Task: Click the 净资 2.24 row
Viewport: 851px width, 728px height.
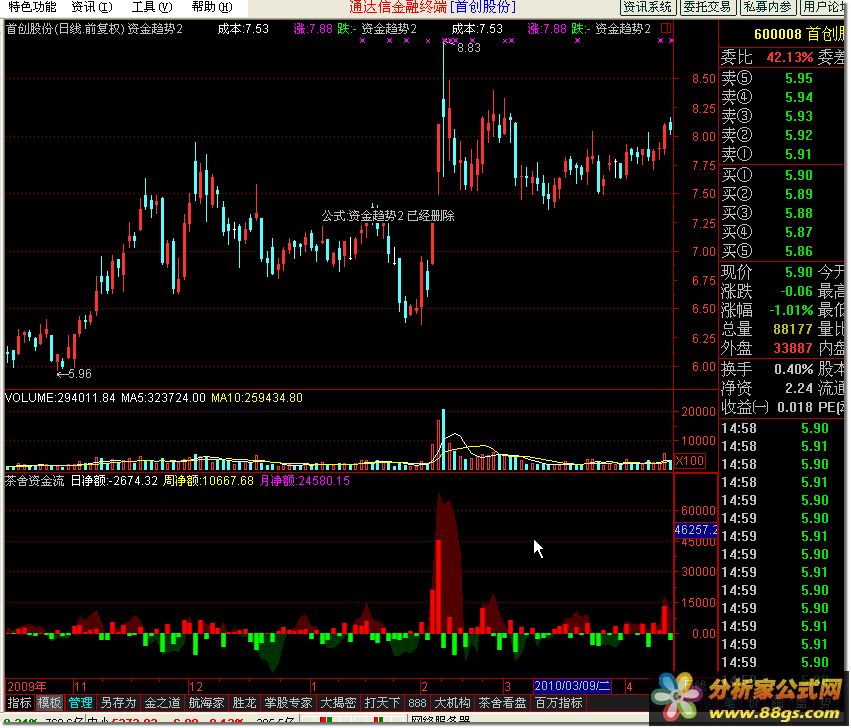Action: (x=767, y=388)
